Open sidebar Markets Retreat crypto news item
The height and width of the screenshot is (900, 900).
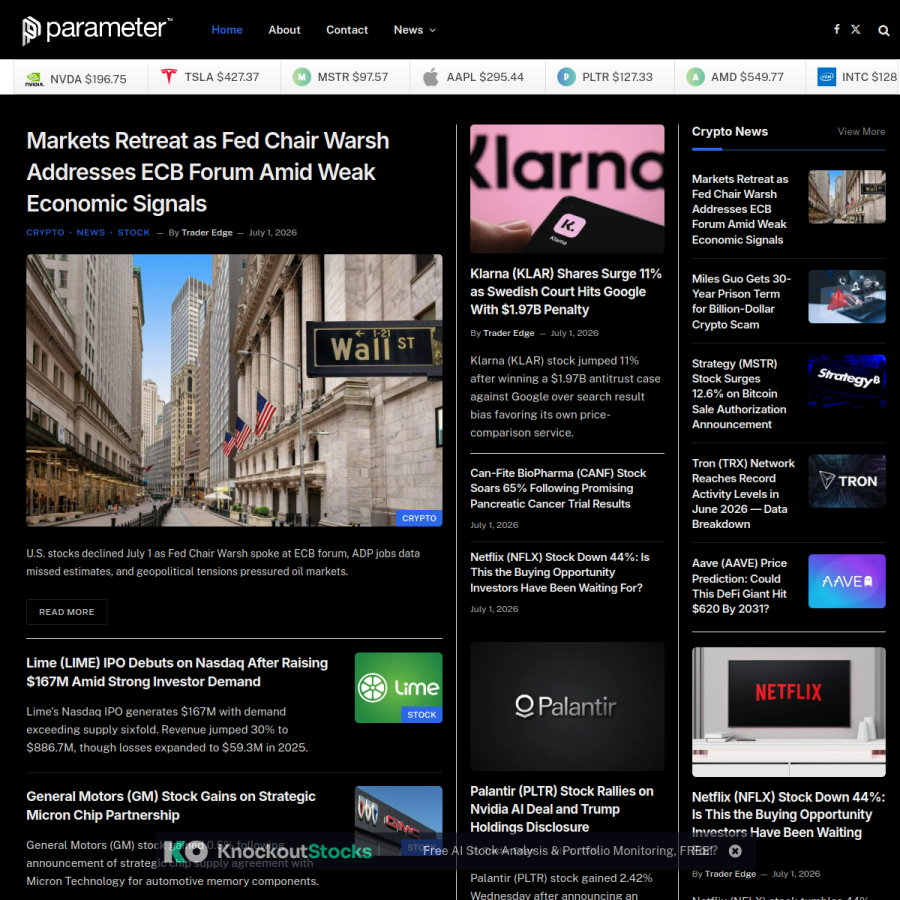click(740, 210)
